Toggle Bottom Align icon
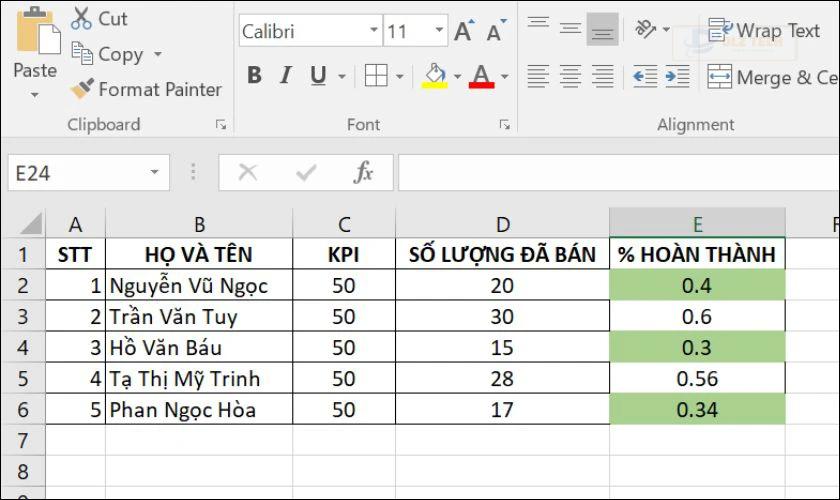 coord(603,29)
